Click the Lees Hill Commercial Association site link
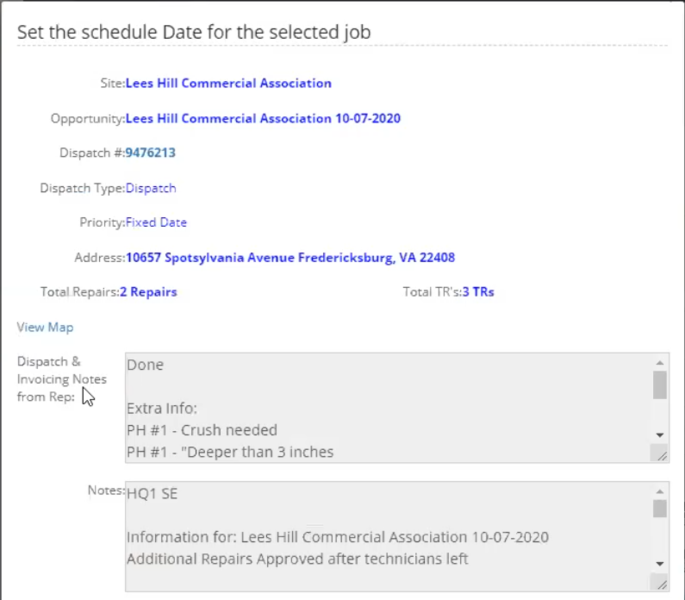The image size is (685, 600). pos(228,83)
